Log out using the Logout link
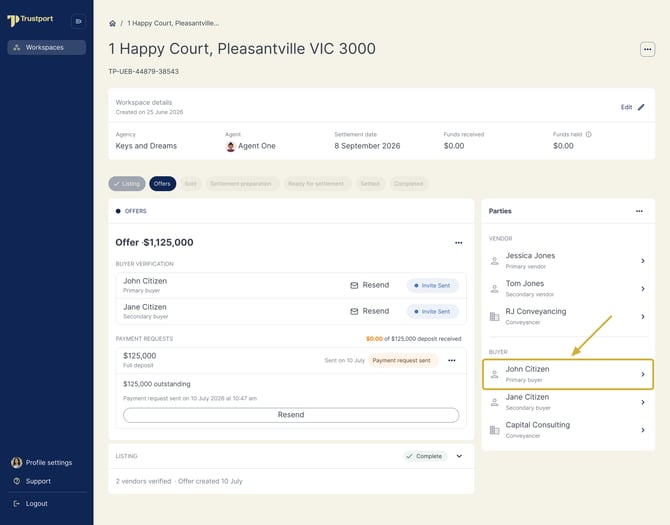Screen dimensions: 670x525 point(31,504)
